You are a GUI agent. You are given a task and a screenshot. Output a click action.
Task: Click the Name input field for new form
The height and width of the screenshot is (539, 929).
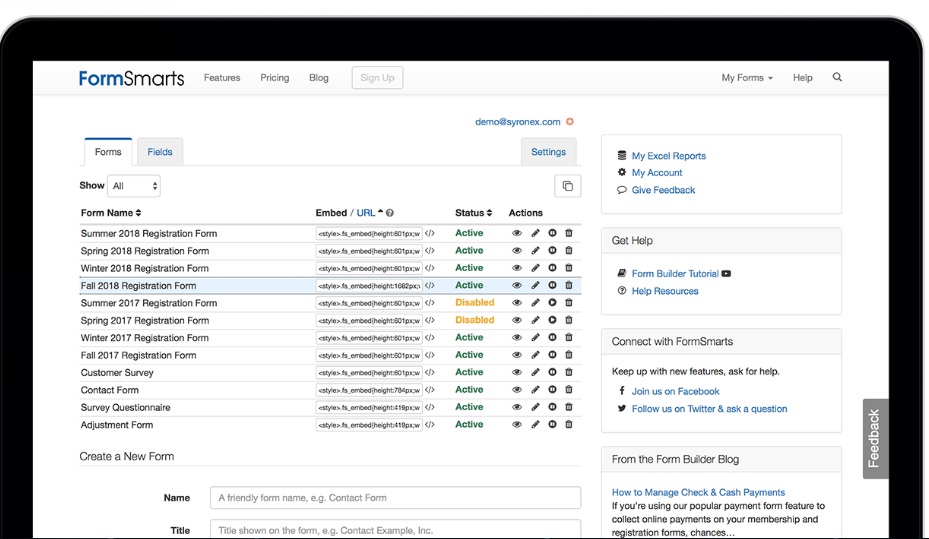[395, 498]
